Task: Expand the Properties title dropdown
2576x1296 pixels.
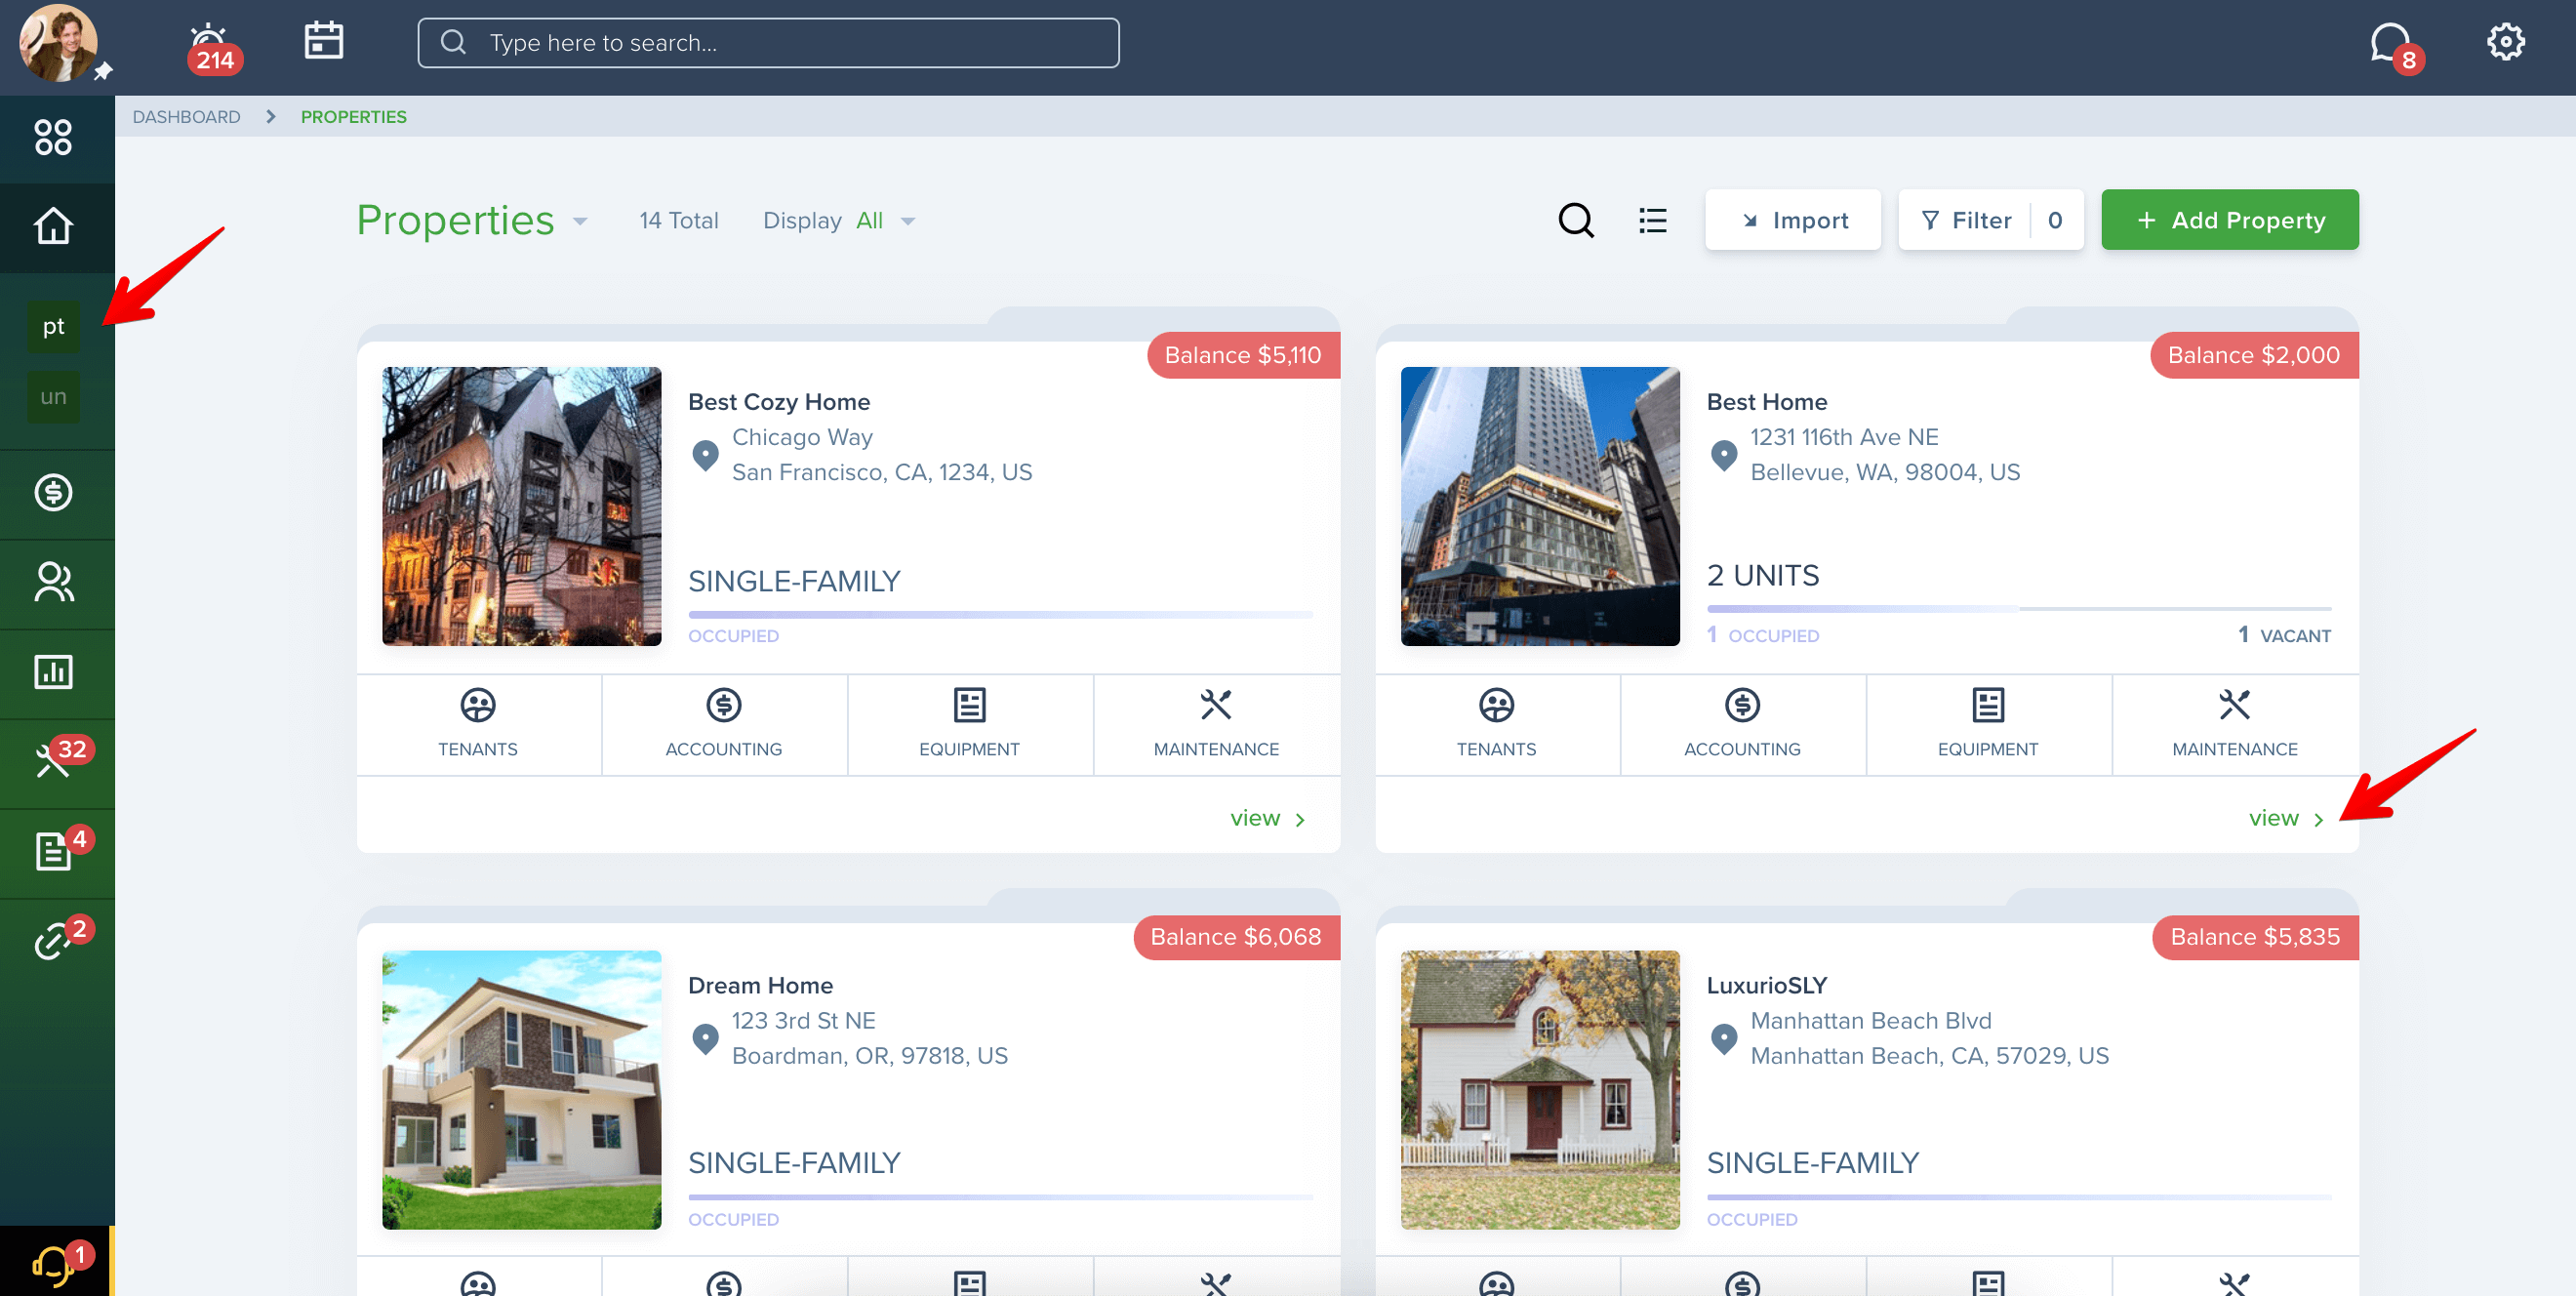Action: 580,222
